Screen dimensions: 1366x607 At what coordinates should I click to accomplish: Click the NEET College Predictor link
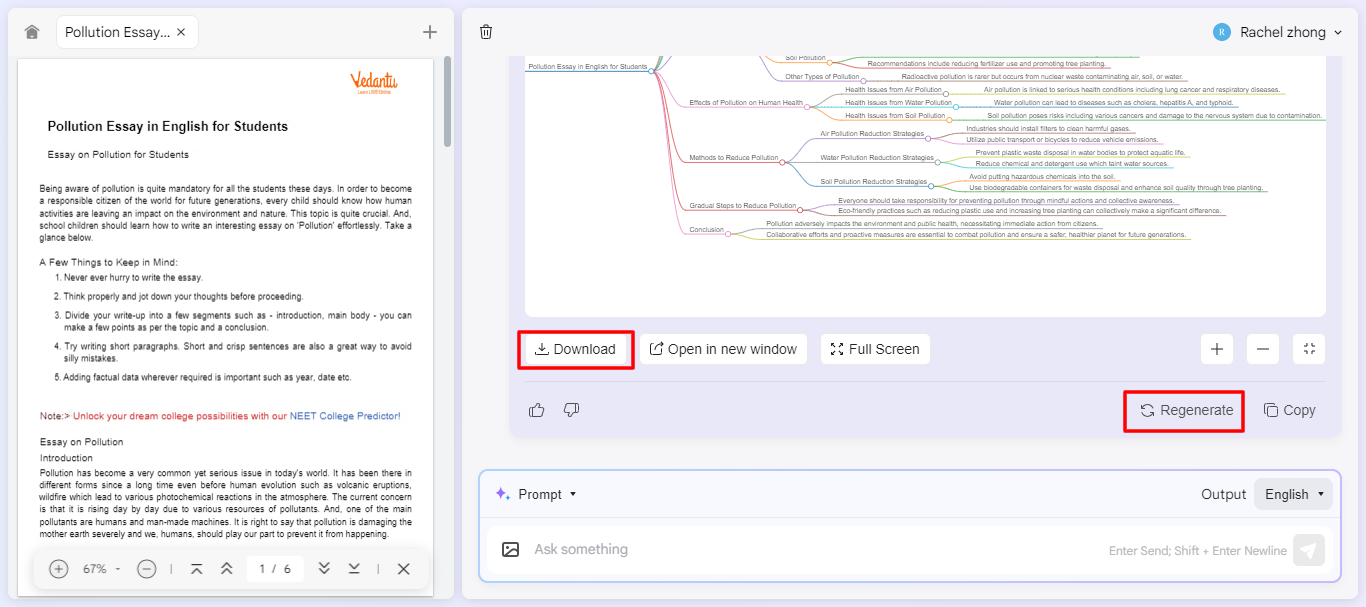(344, 416)
